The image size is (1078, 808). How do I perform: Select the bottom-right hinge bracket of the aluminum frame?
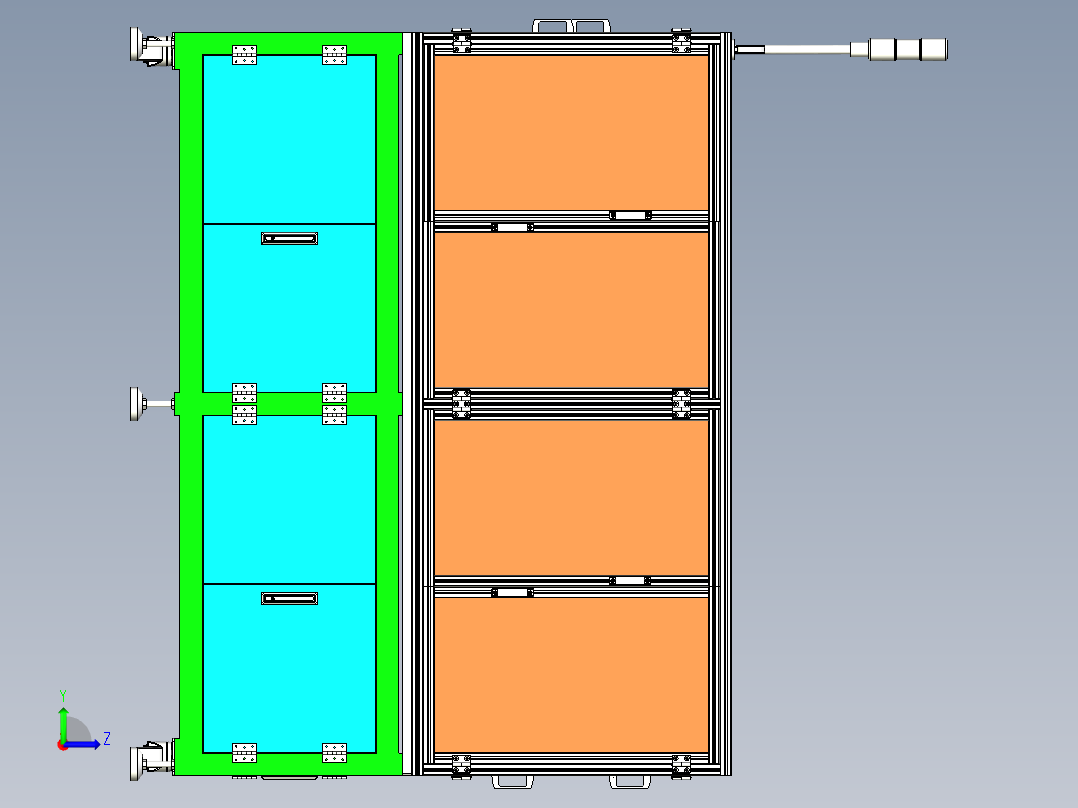click(681, 766)
